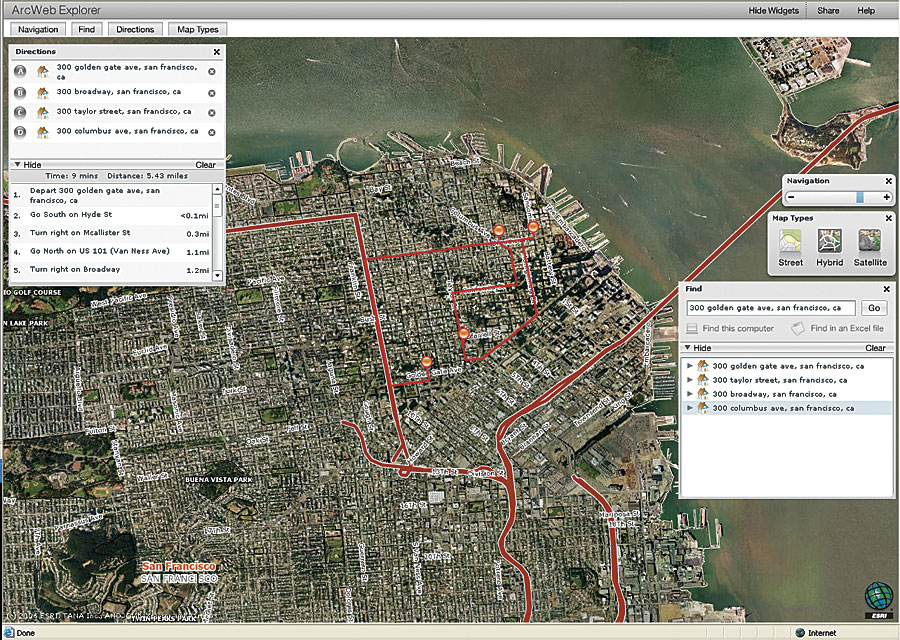The image size is (900, 640).
Task: Close the Directions panel
Action: (x=217, y=52)
